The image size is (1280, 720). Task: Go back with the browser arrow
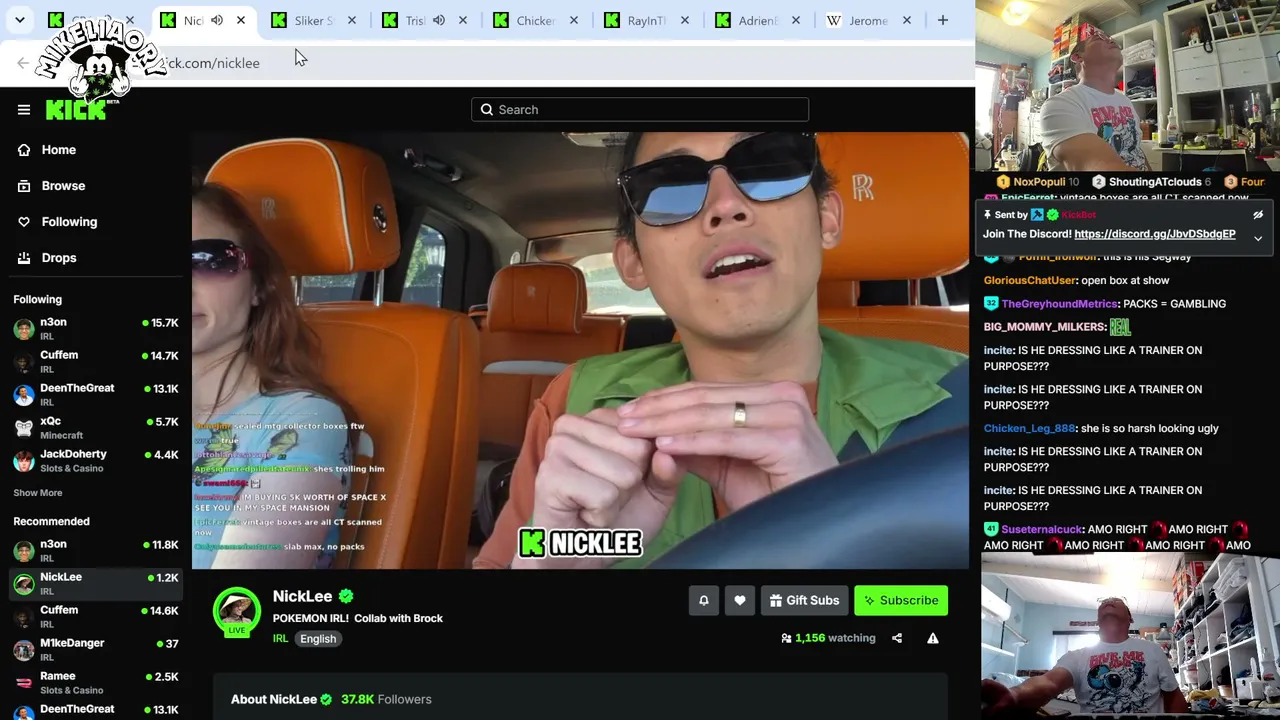point(23,63)
